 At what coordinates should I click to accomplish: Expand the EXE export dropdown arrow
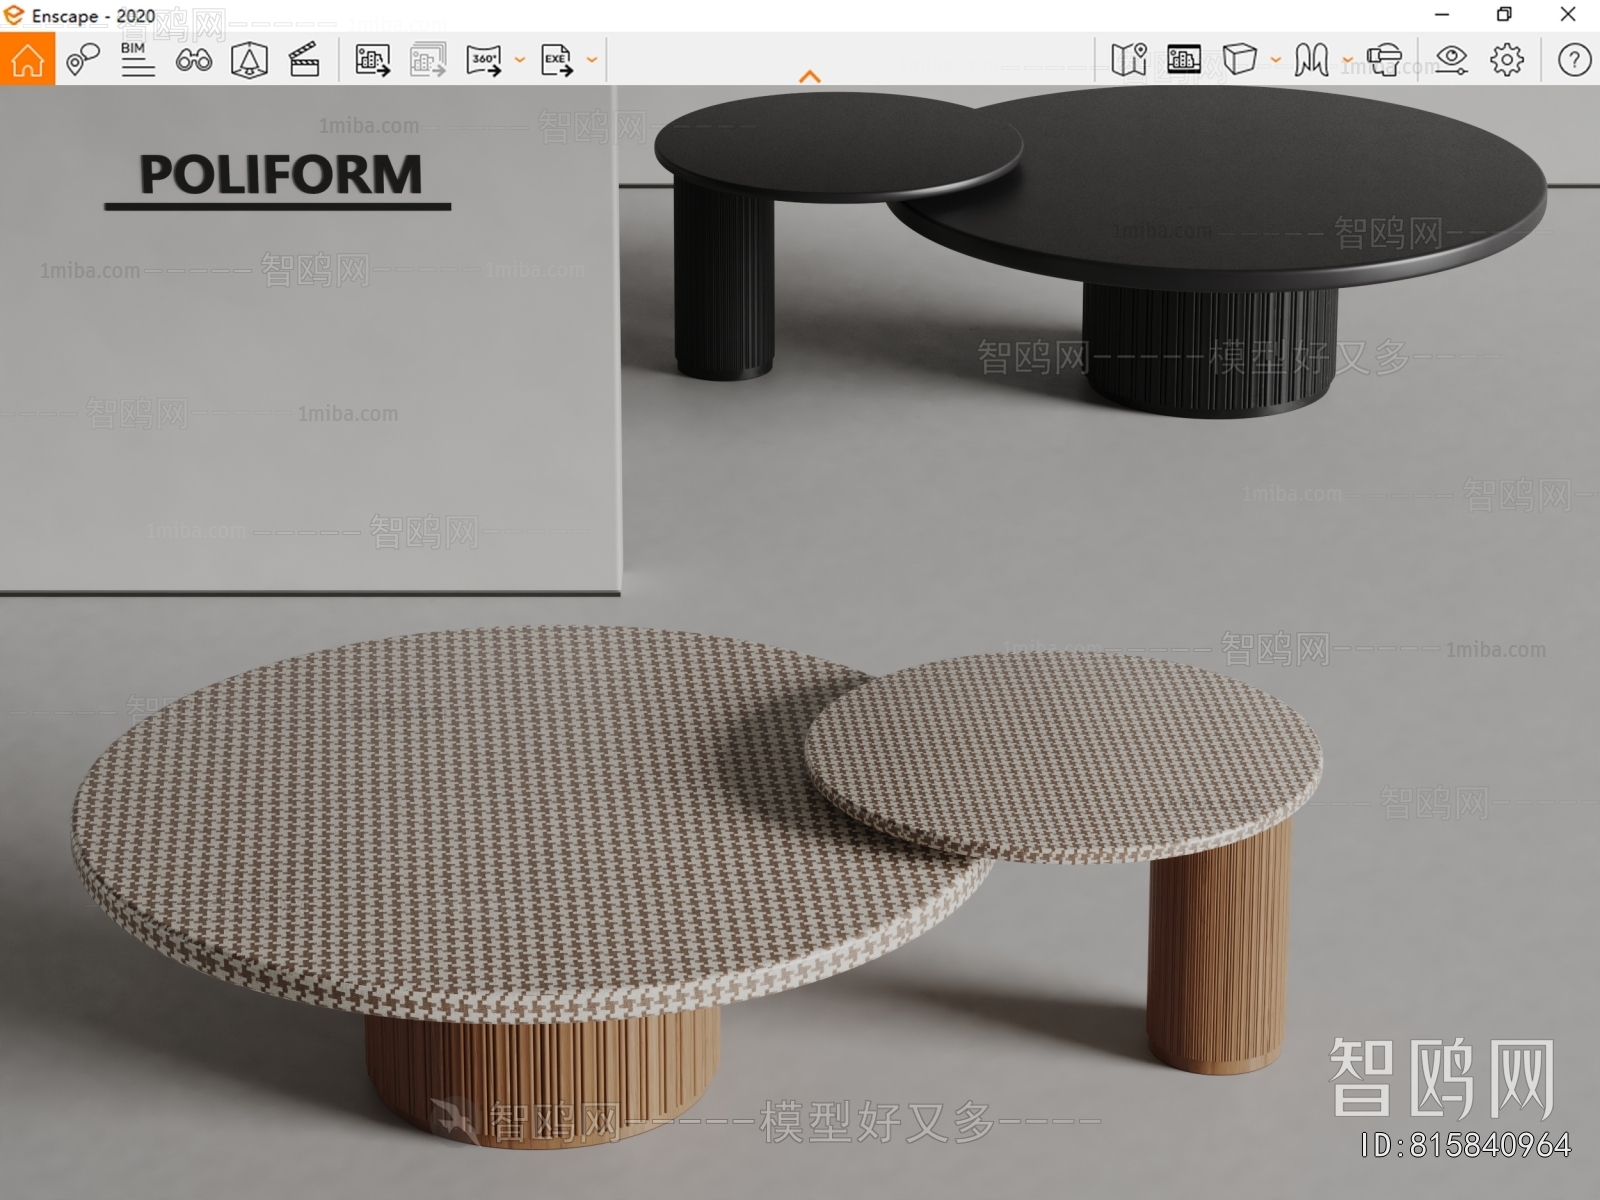tap(592, 60)
